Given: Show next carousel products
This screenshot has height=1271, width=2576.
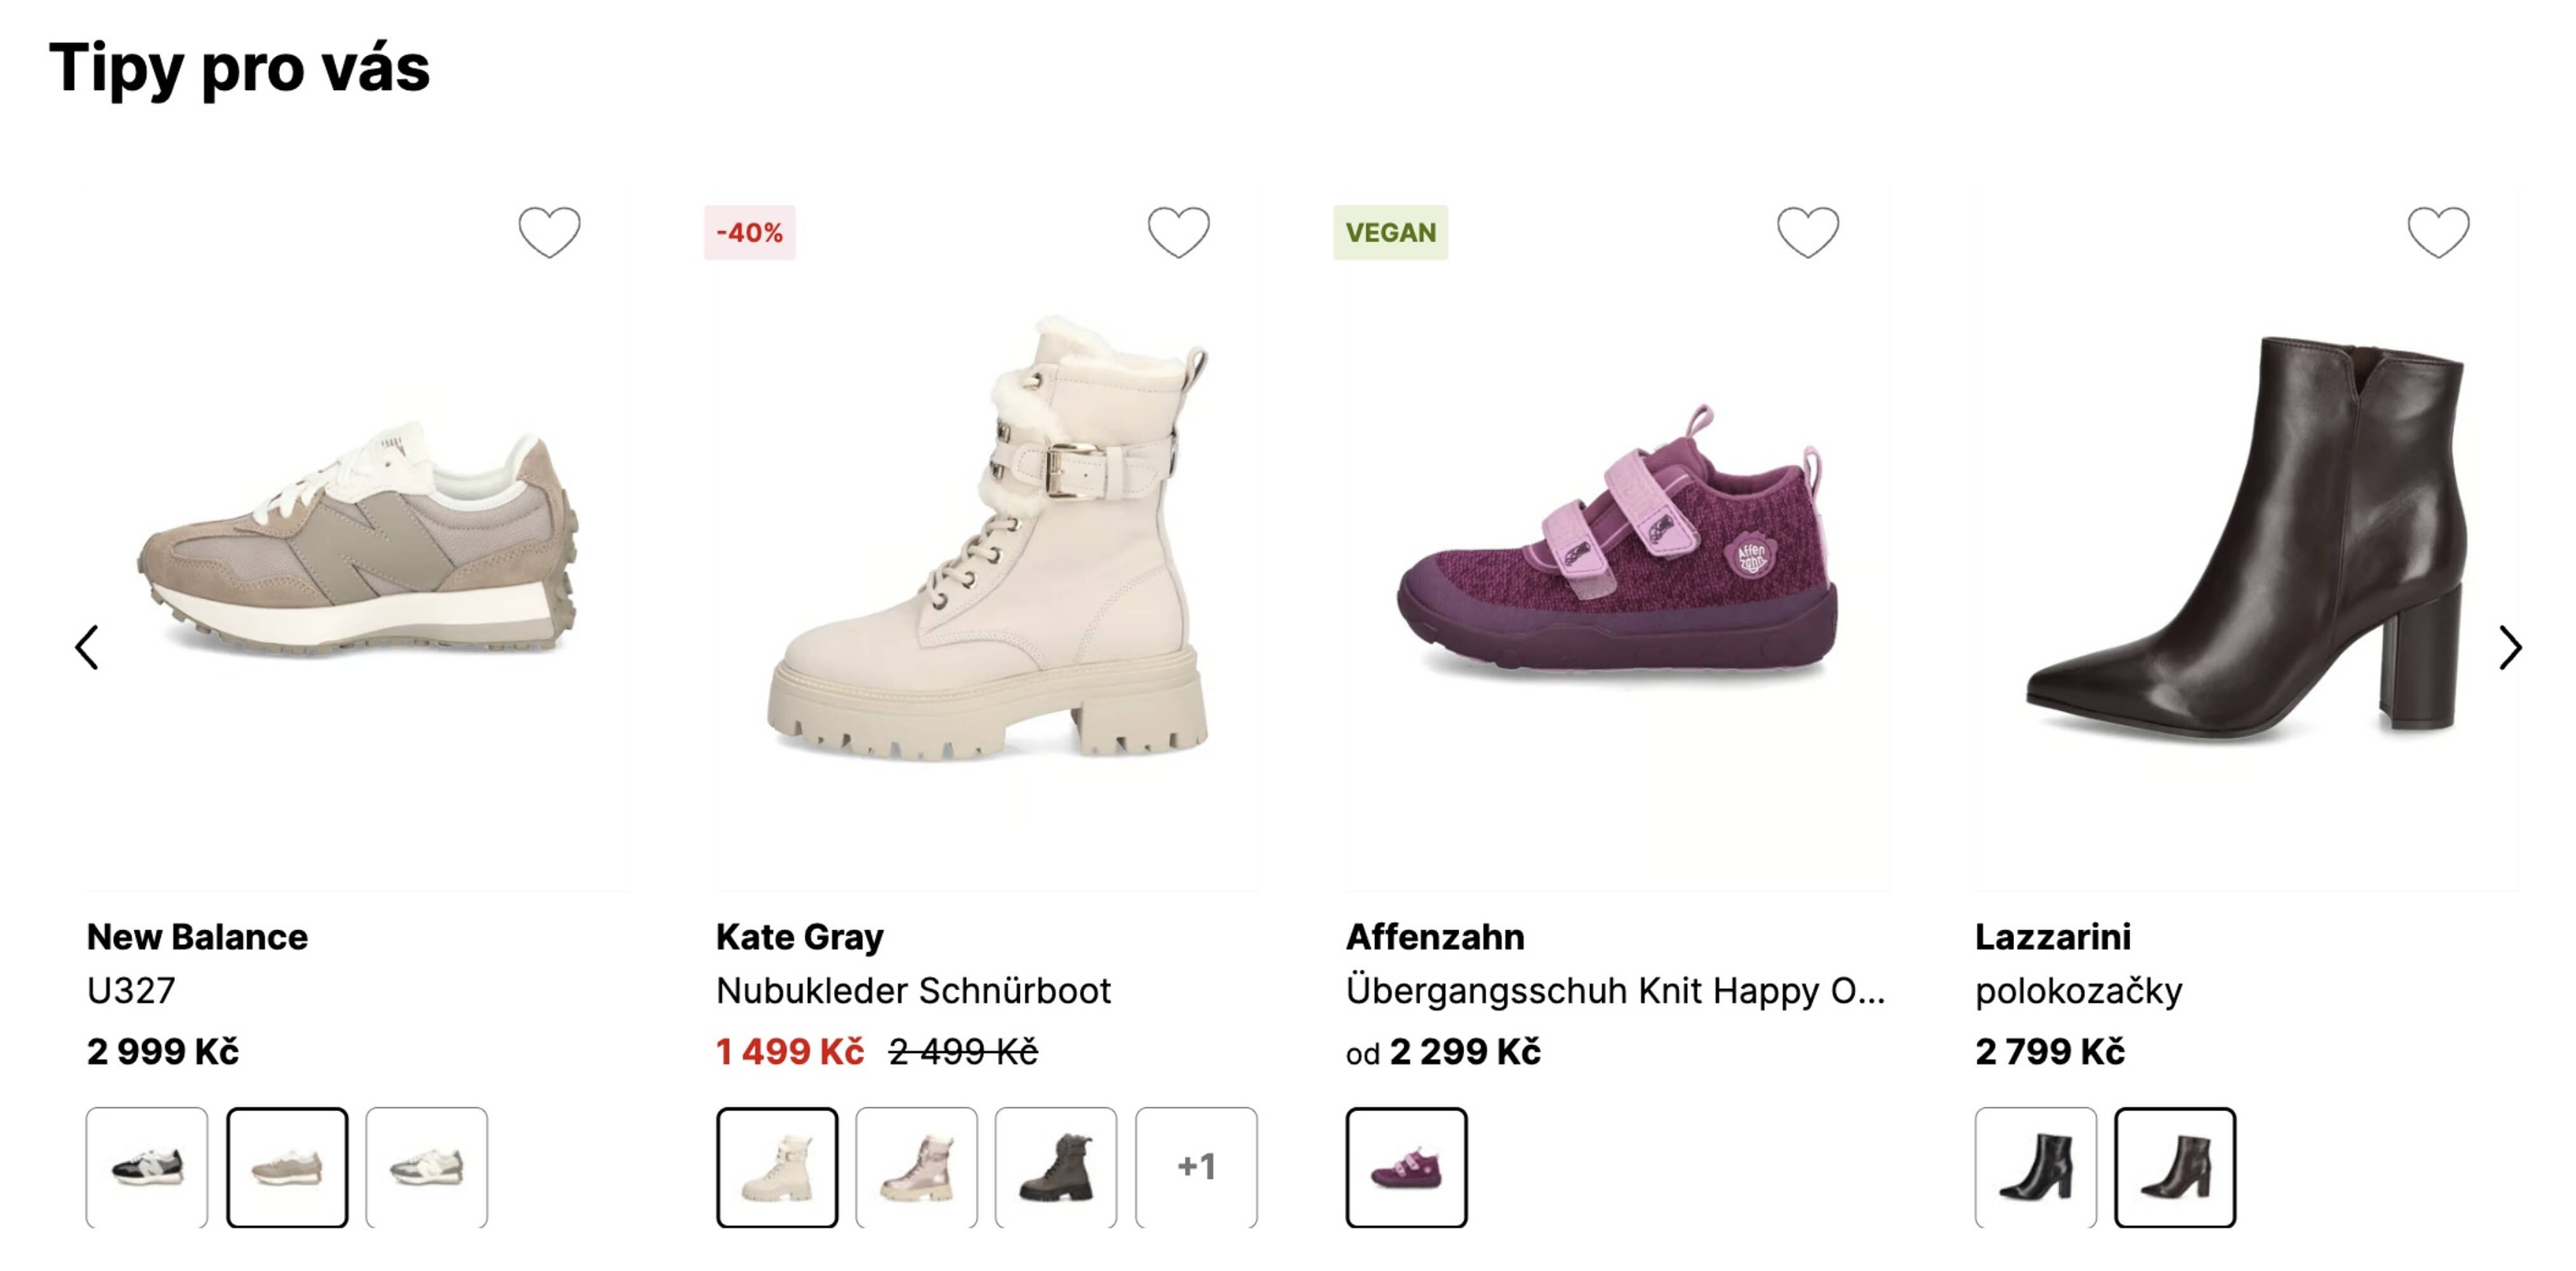Looking at the screenshot, I should (2509, 647).
